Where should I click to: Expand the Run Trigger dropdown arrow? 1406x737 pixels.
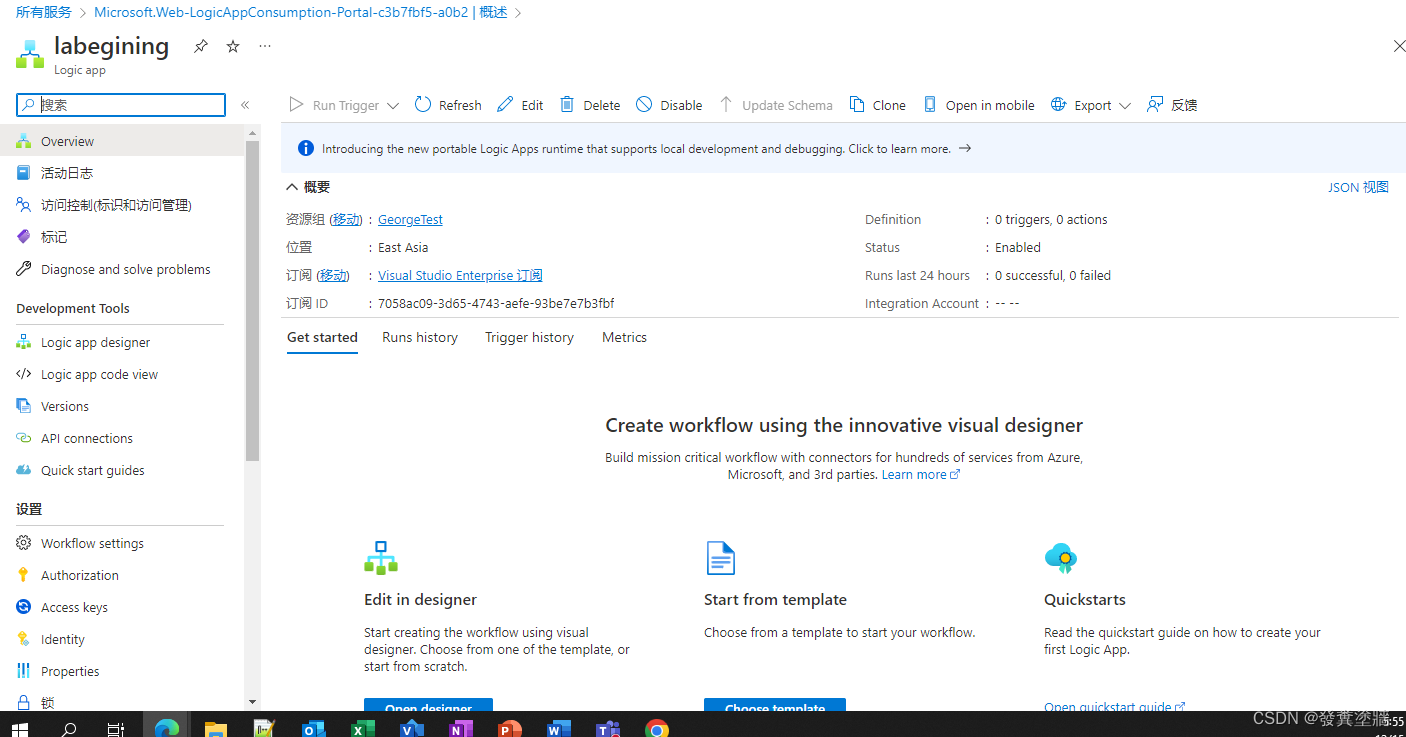point(393,105)
